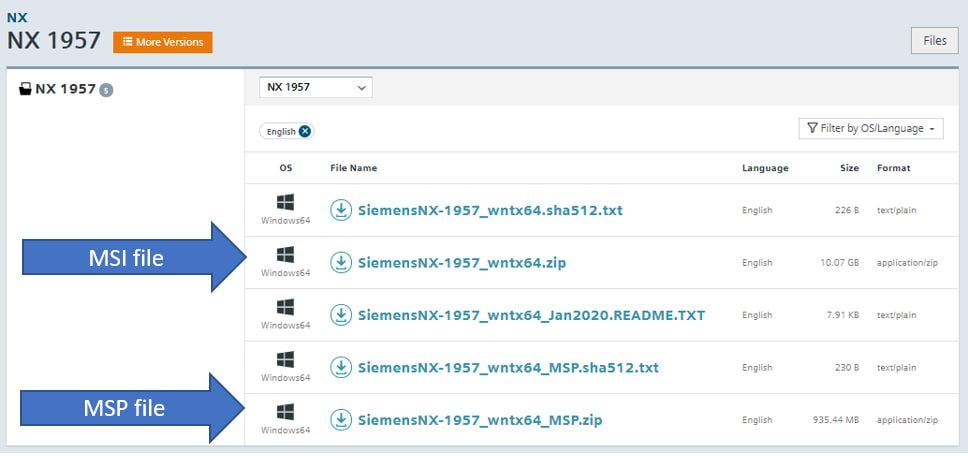Click download icon for SiemensNX-1957_wntx64_MSP.zip

click(341, 419)
